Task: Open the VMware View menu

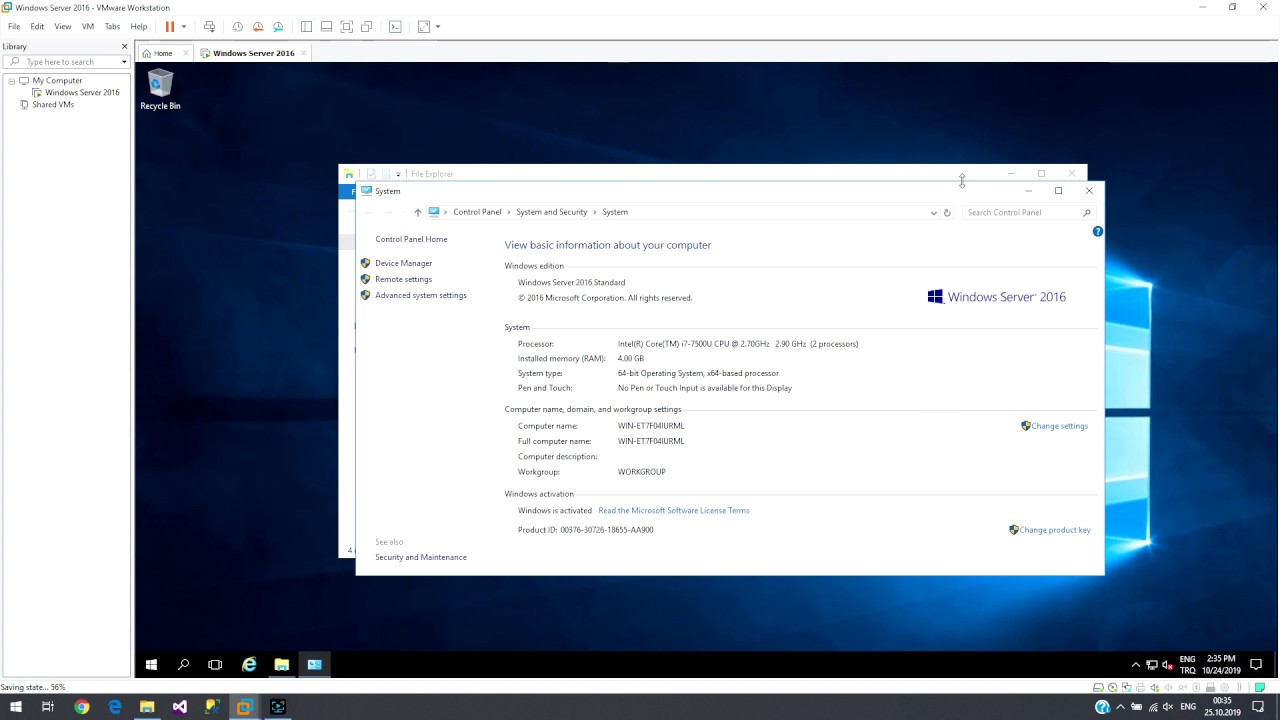Action: tap(63, 27)
